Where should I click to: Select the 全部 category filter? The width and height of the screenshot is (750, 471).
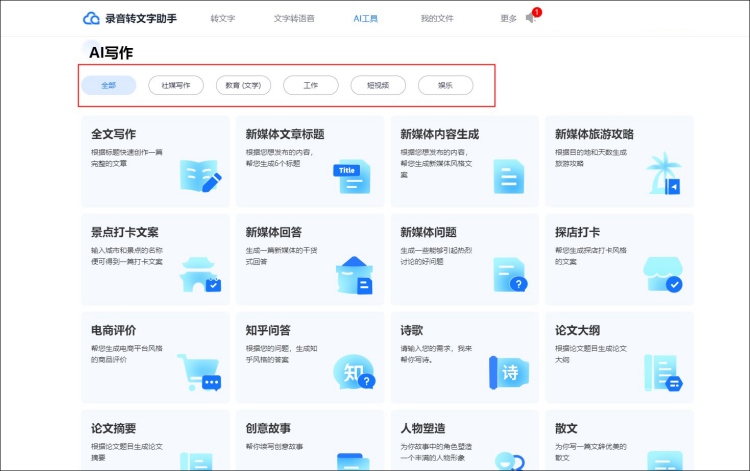(109, 85)
